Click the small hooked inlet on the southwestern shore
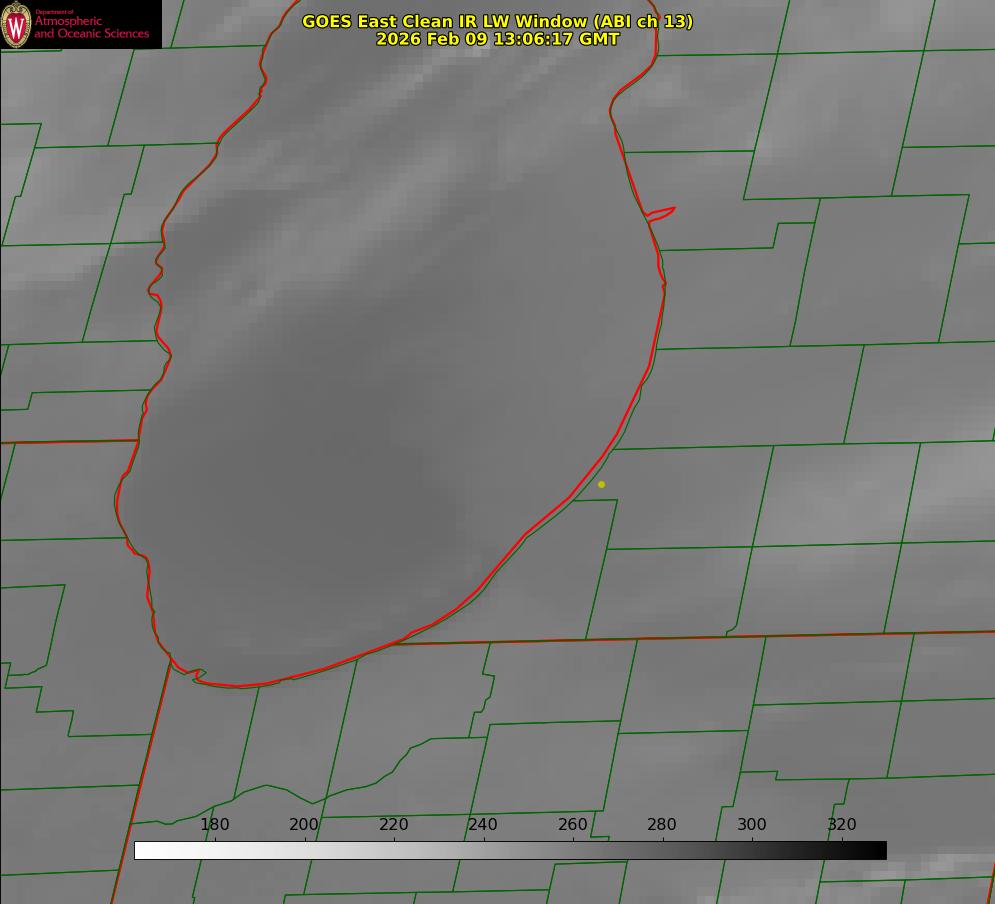 [x=197, y=675]
